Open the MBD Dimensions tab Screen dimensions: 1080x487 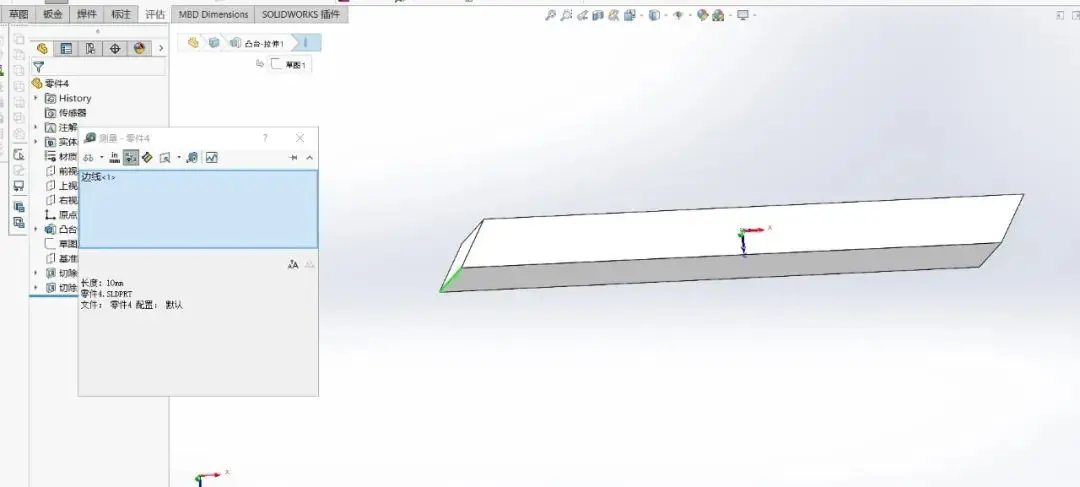click(x=213, y=14)
